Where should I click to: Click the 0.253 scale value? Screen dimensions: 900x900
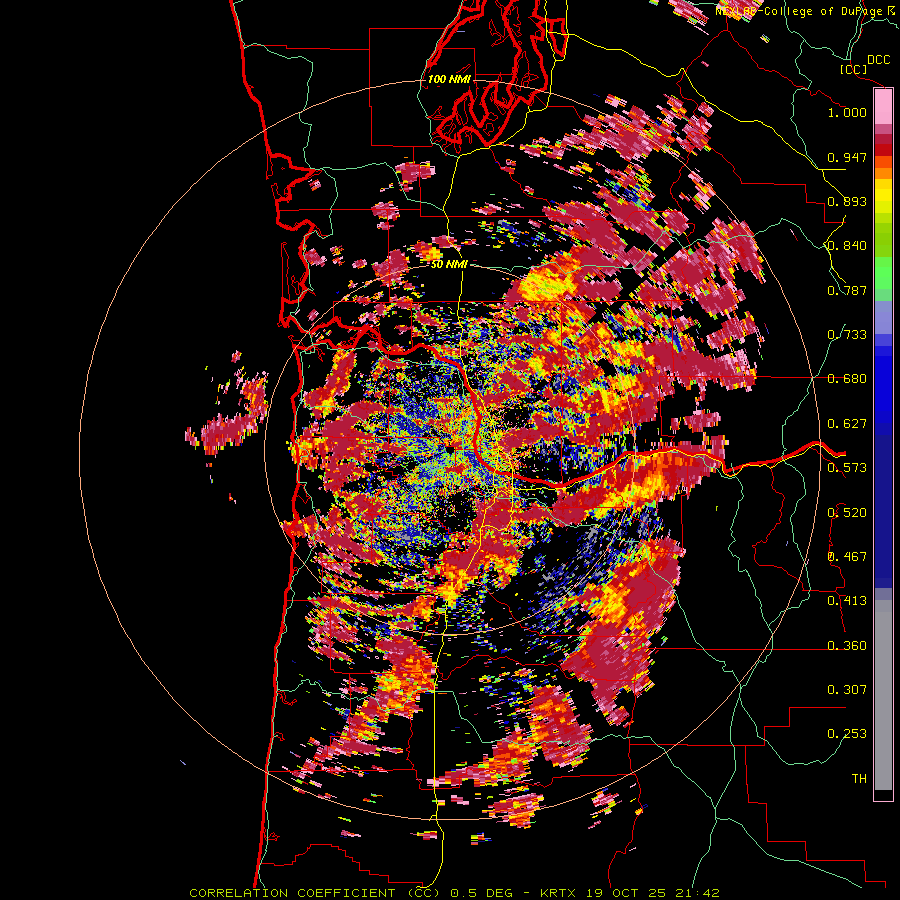pos(847,734)
